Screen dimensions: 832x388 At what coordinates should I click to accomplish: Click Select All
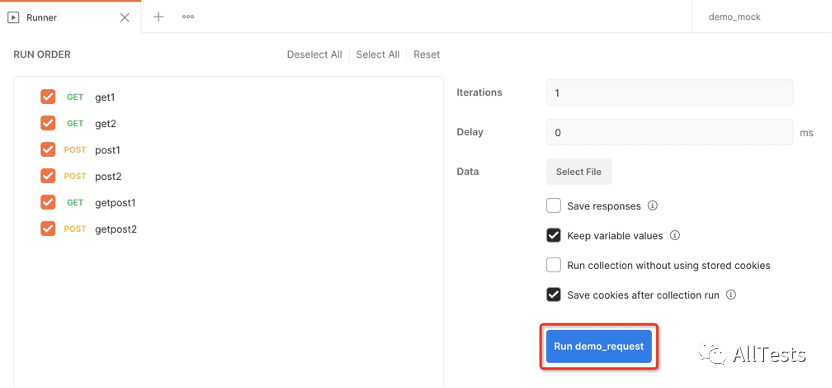coord(378,55)
